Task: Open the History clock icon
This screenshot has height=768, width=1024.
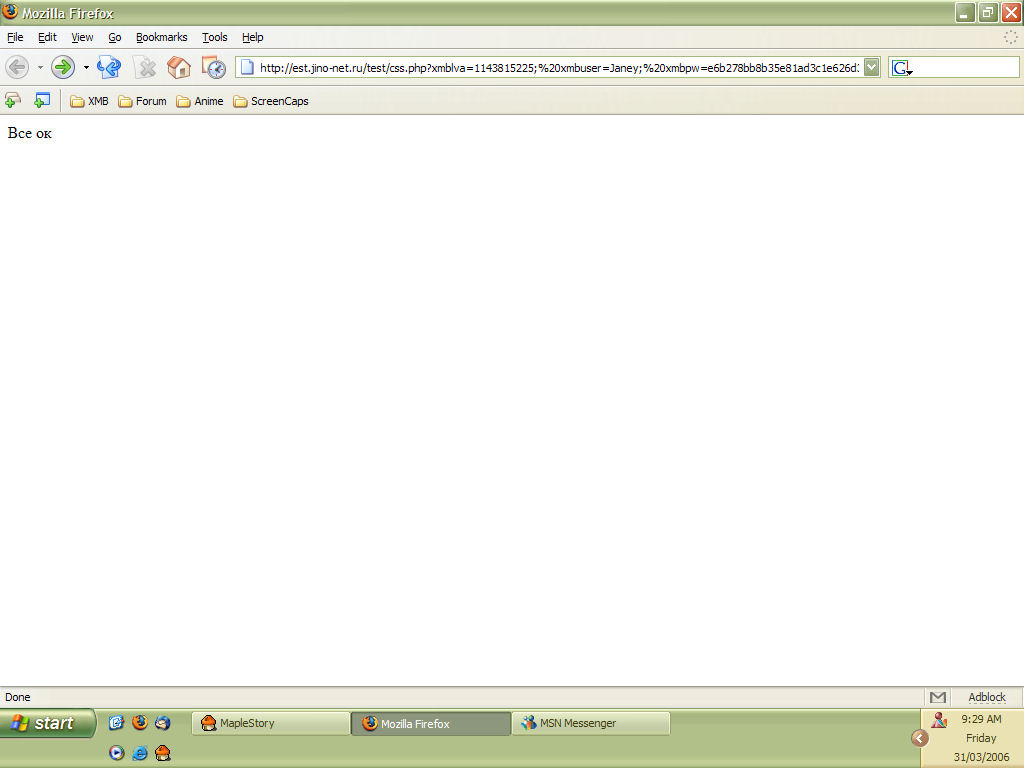Action: [x=214, y=67]
